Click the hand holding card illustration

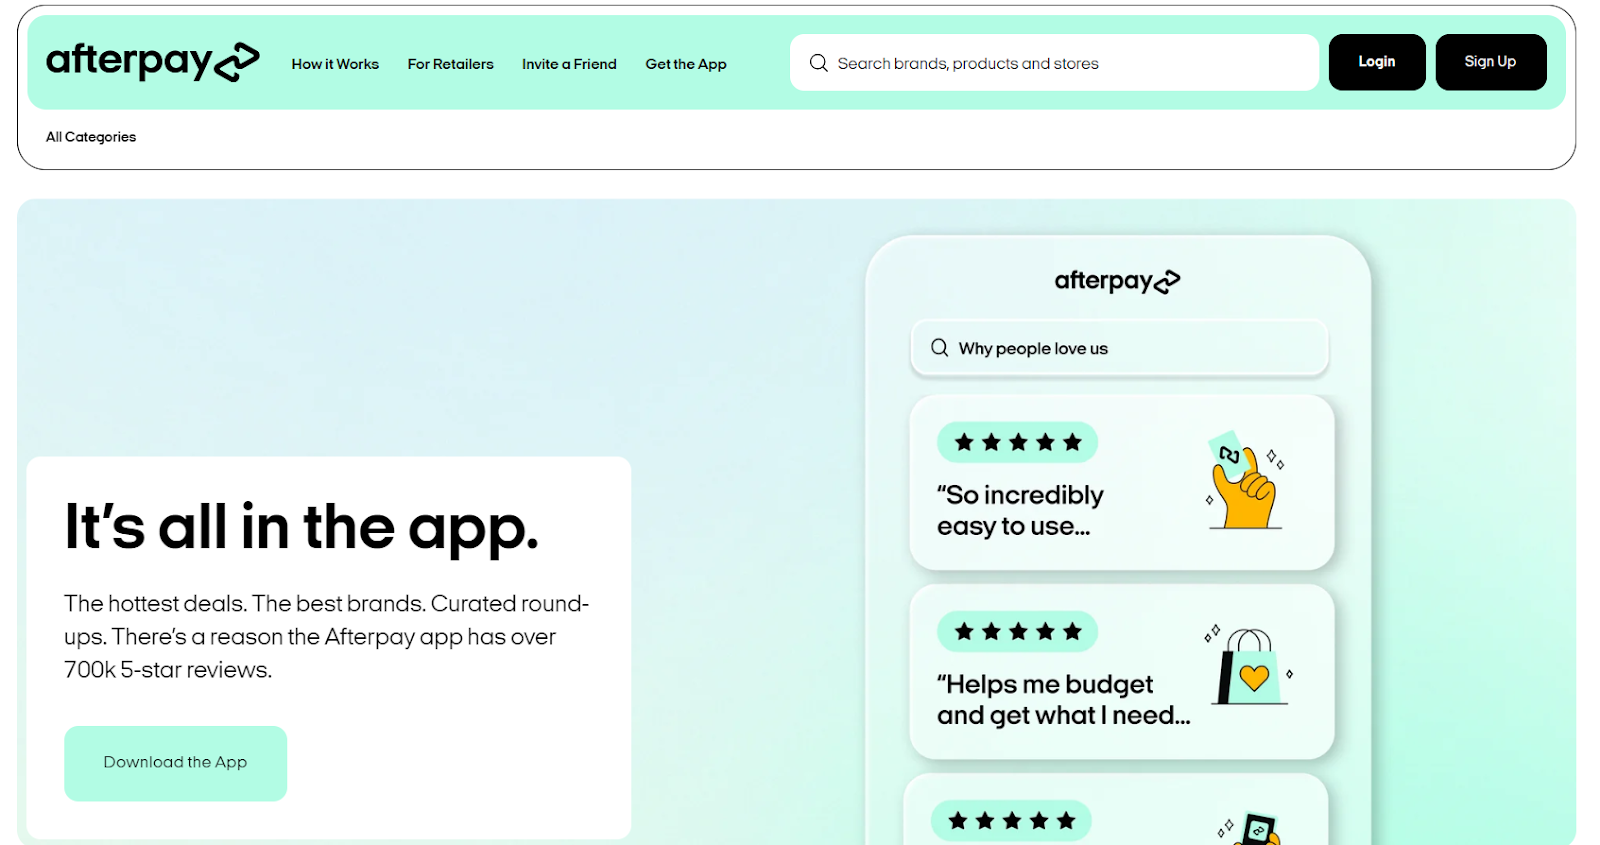coord(1245,480)
